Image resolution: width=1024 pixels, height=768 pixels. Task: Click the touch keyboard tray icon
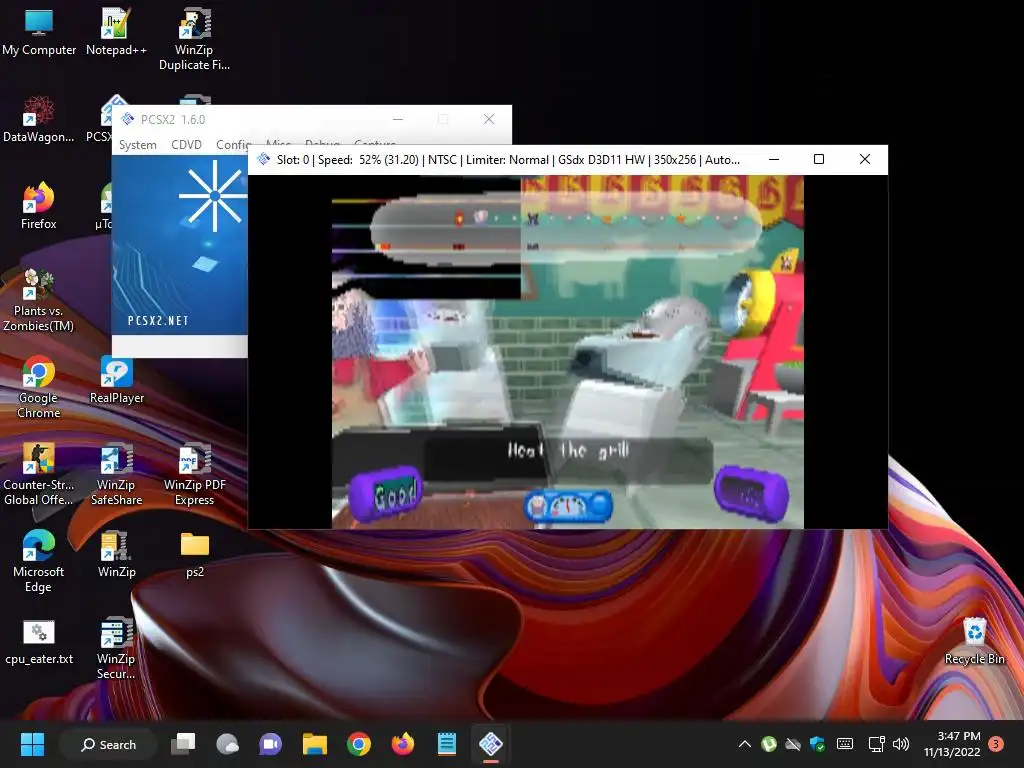point(844,744)
